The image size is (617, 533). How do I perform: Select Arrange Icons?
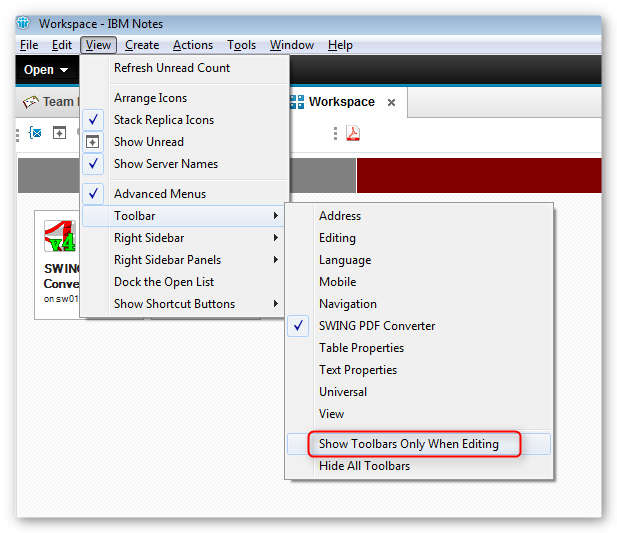184,98
